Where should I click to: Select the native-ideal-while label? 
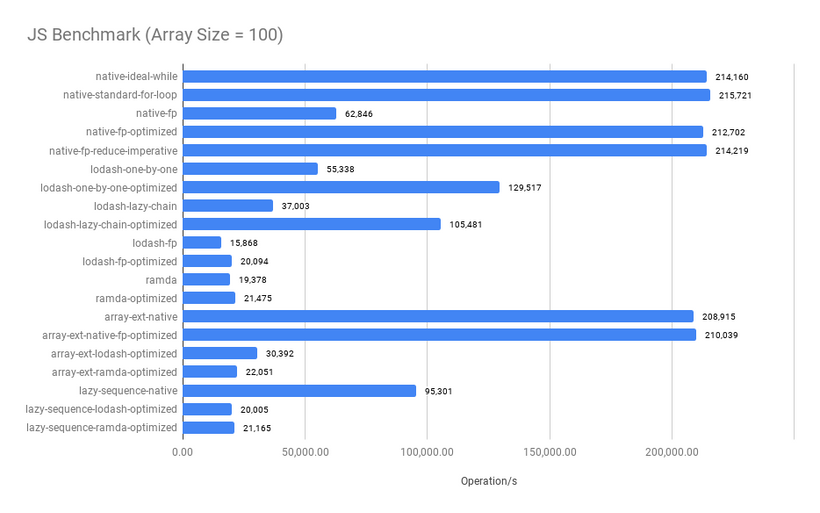tap(136, 76)
